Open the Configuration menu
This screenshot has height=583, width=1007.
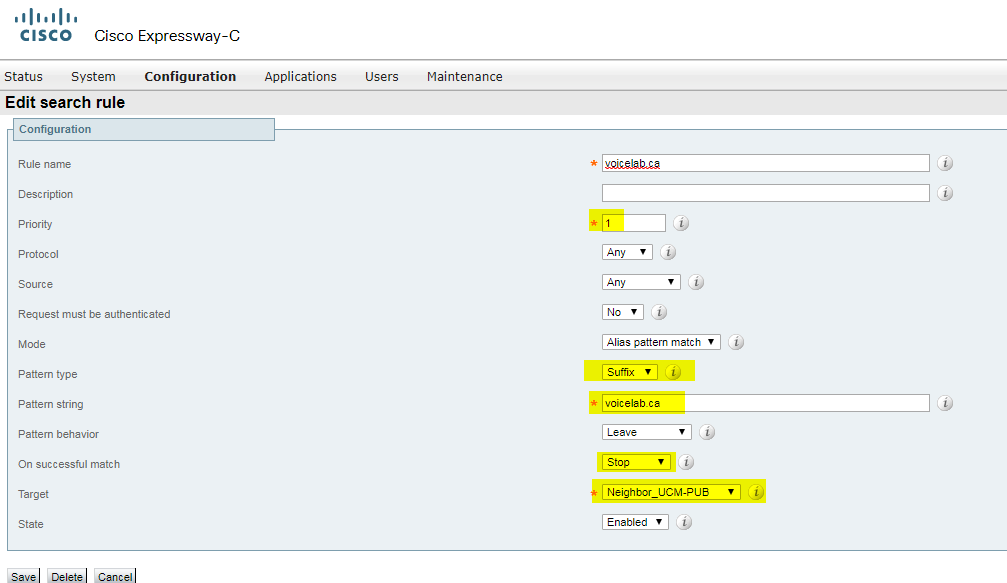click(x=190, y=76)
